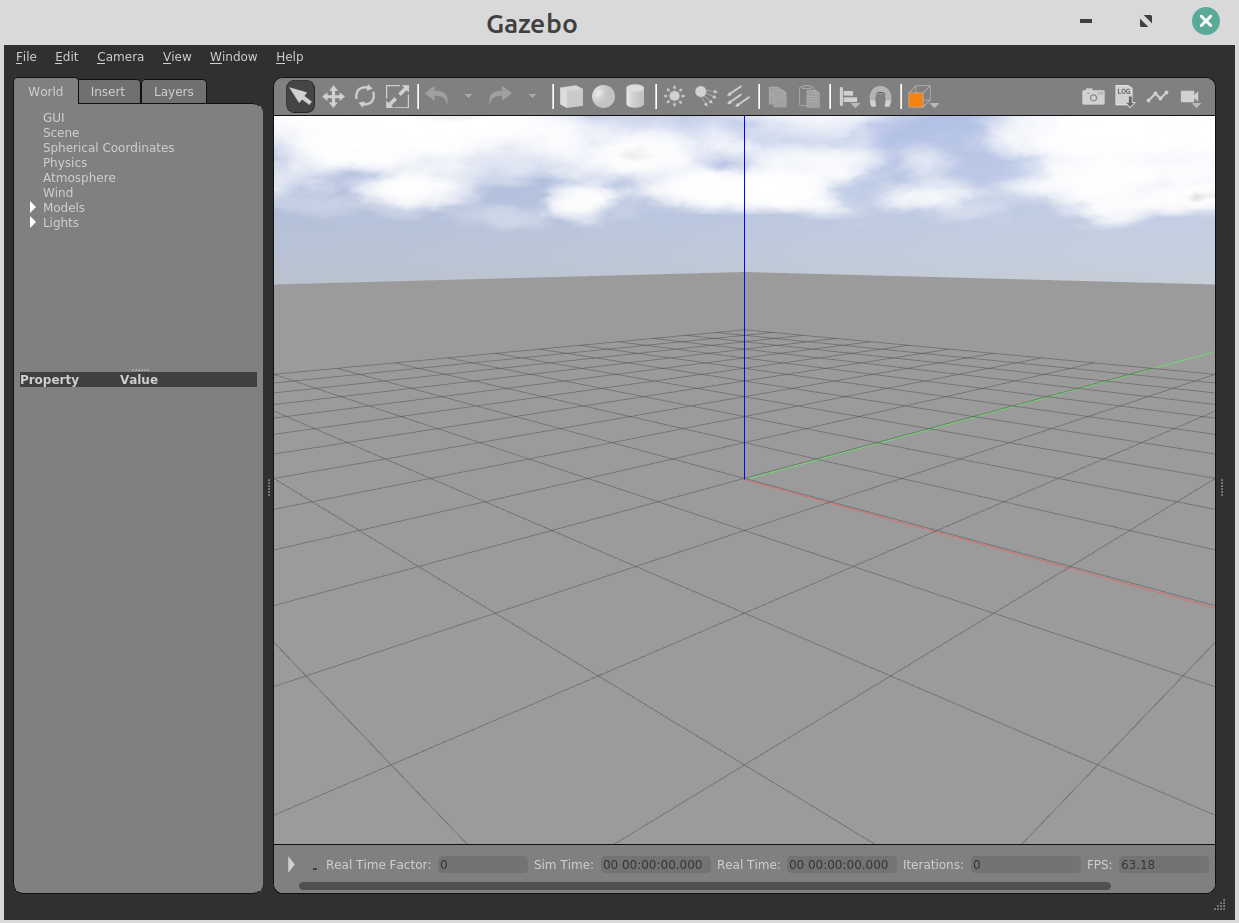This screenshot has height=923, width=1239.
Task: Switch to the Layers tab
Action: [x=173, y=92]
